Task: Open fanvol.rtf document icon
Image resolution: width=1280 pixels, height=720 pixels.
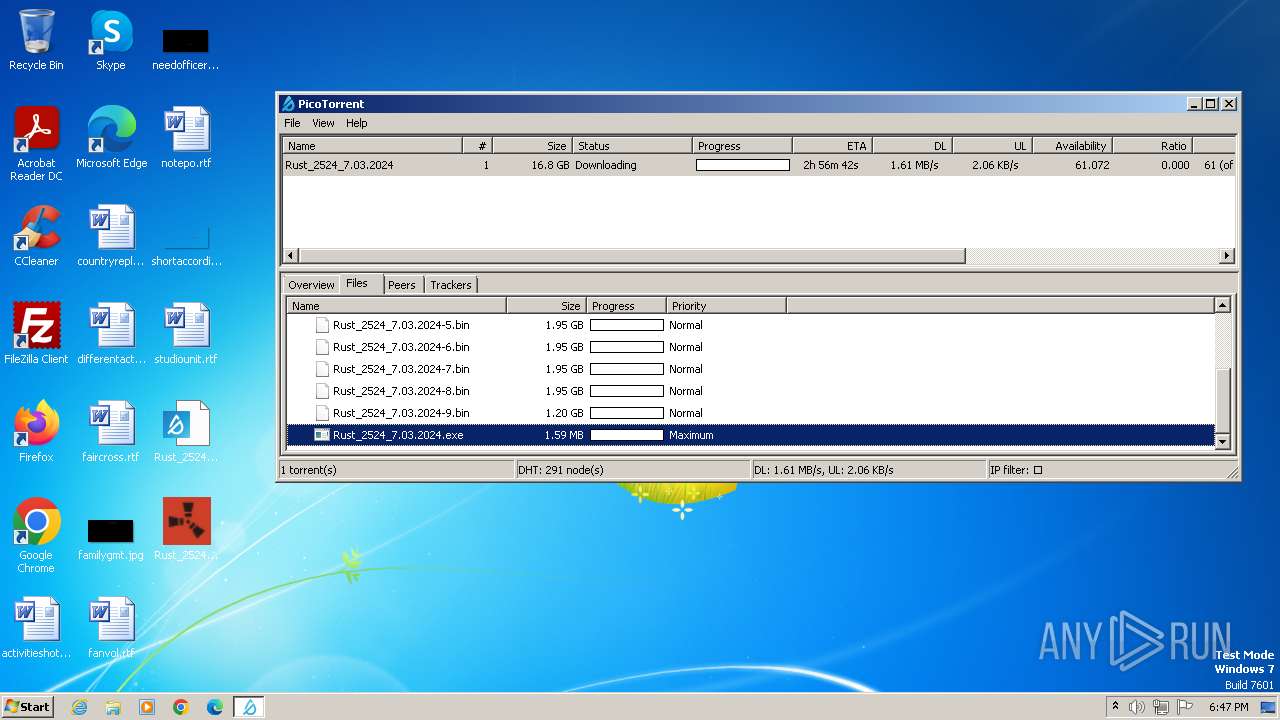Action: [111, 628]
